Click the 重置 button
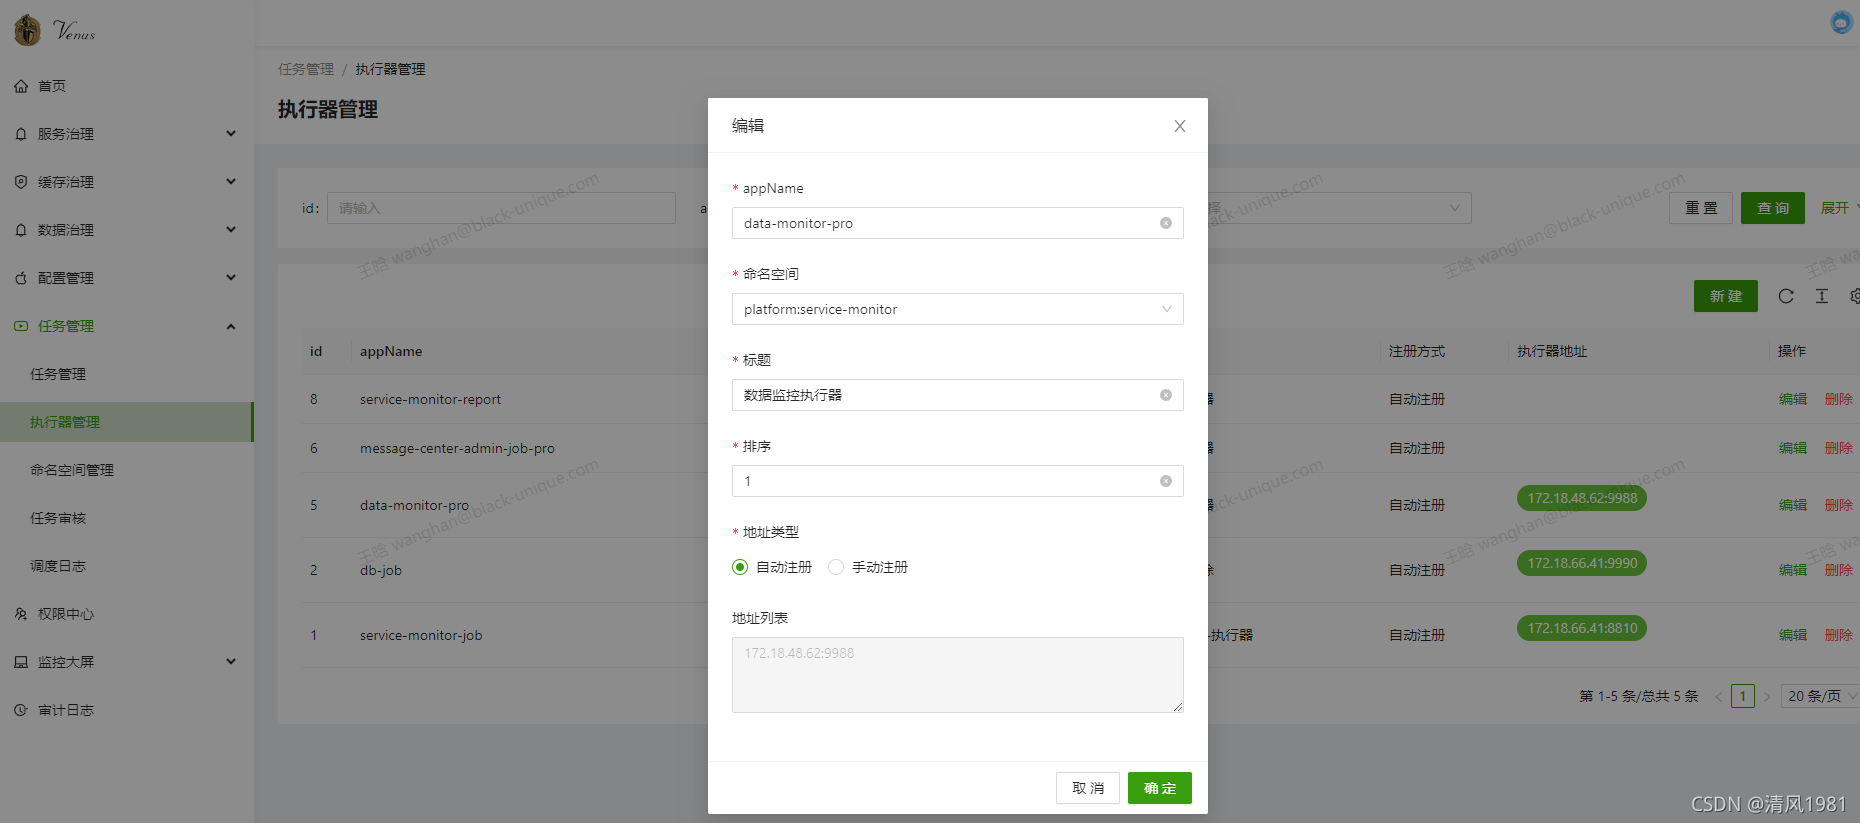 pos(1701,208)
